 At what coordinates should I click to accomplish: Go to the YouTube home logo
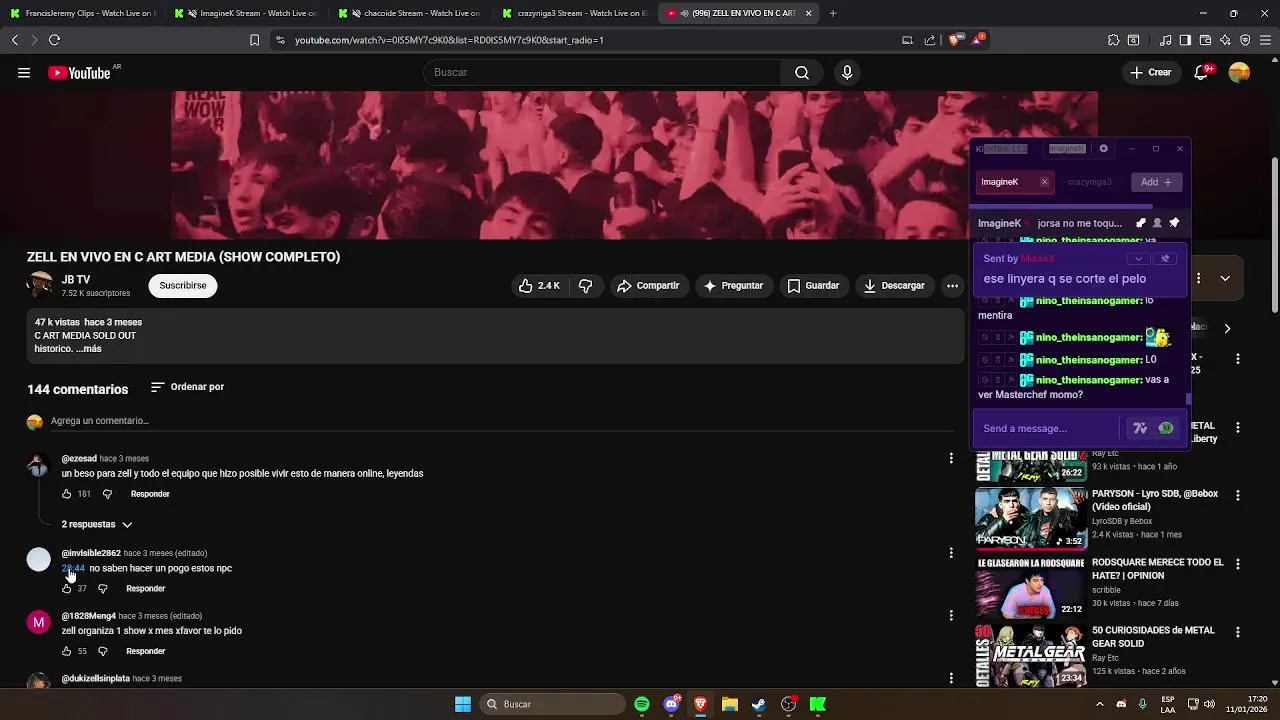(x=79, y=72)
